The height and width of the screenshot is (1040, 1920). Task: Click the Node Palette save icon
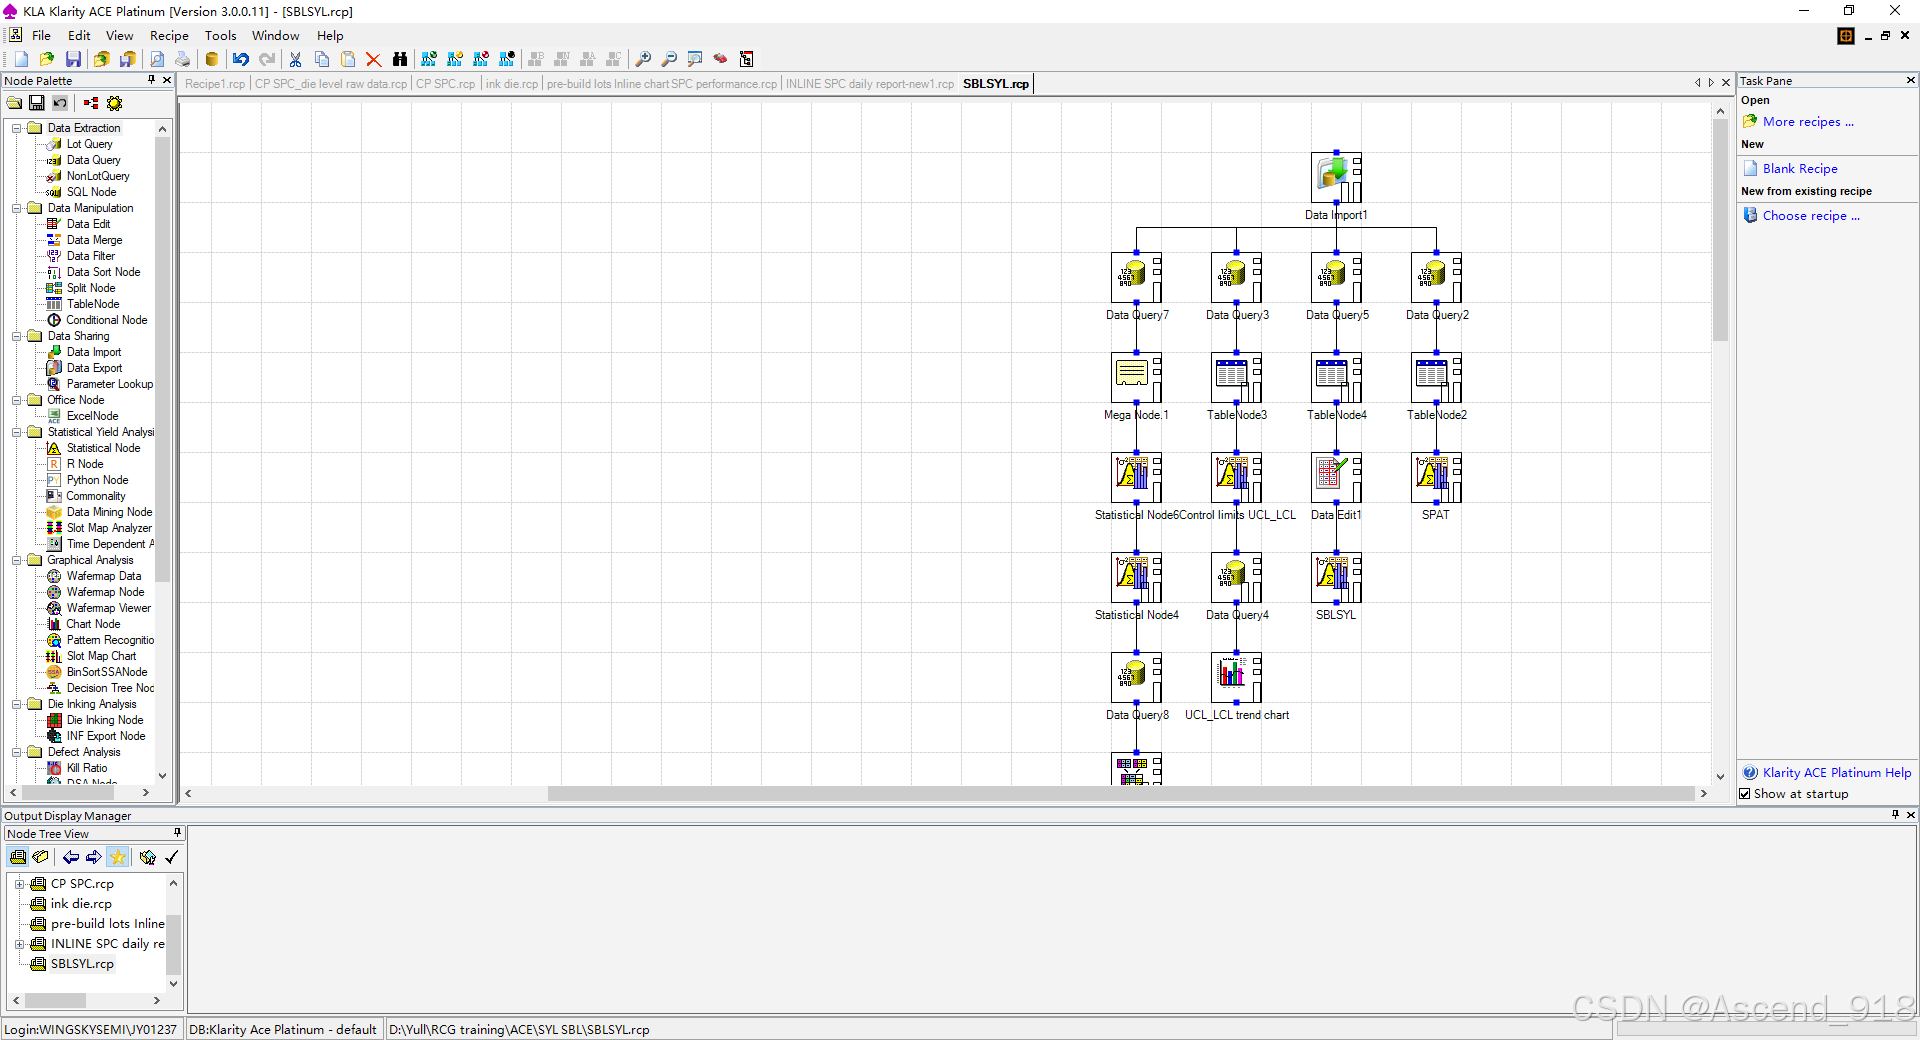37,103
